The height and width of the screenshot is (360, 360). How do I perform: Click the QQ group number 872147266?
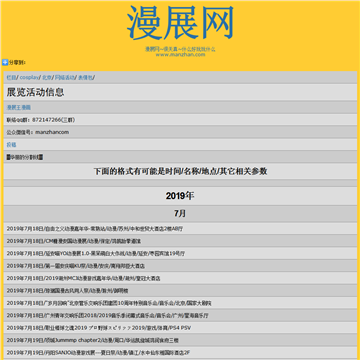[x=47, y=120]
